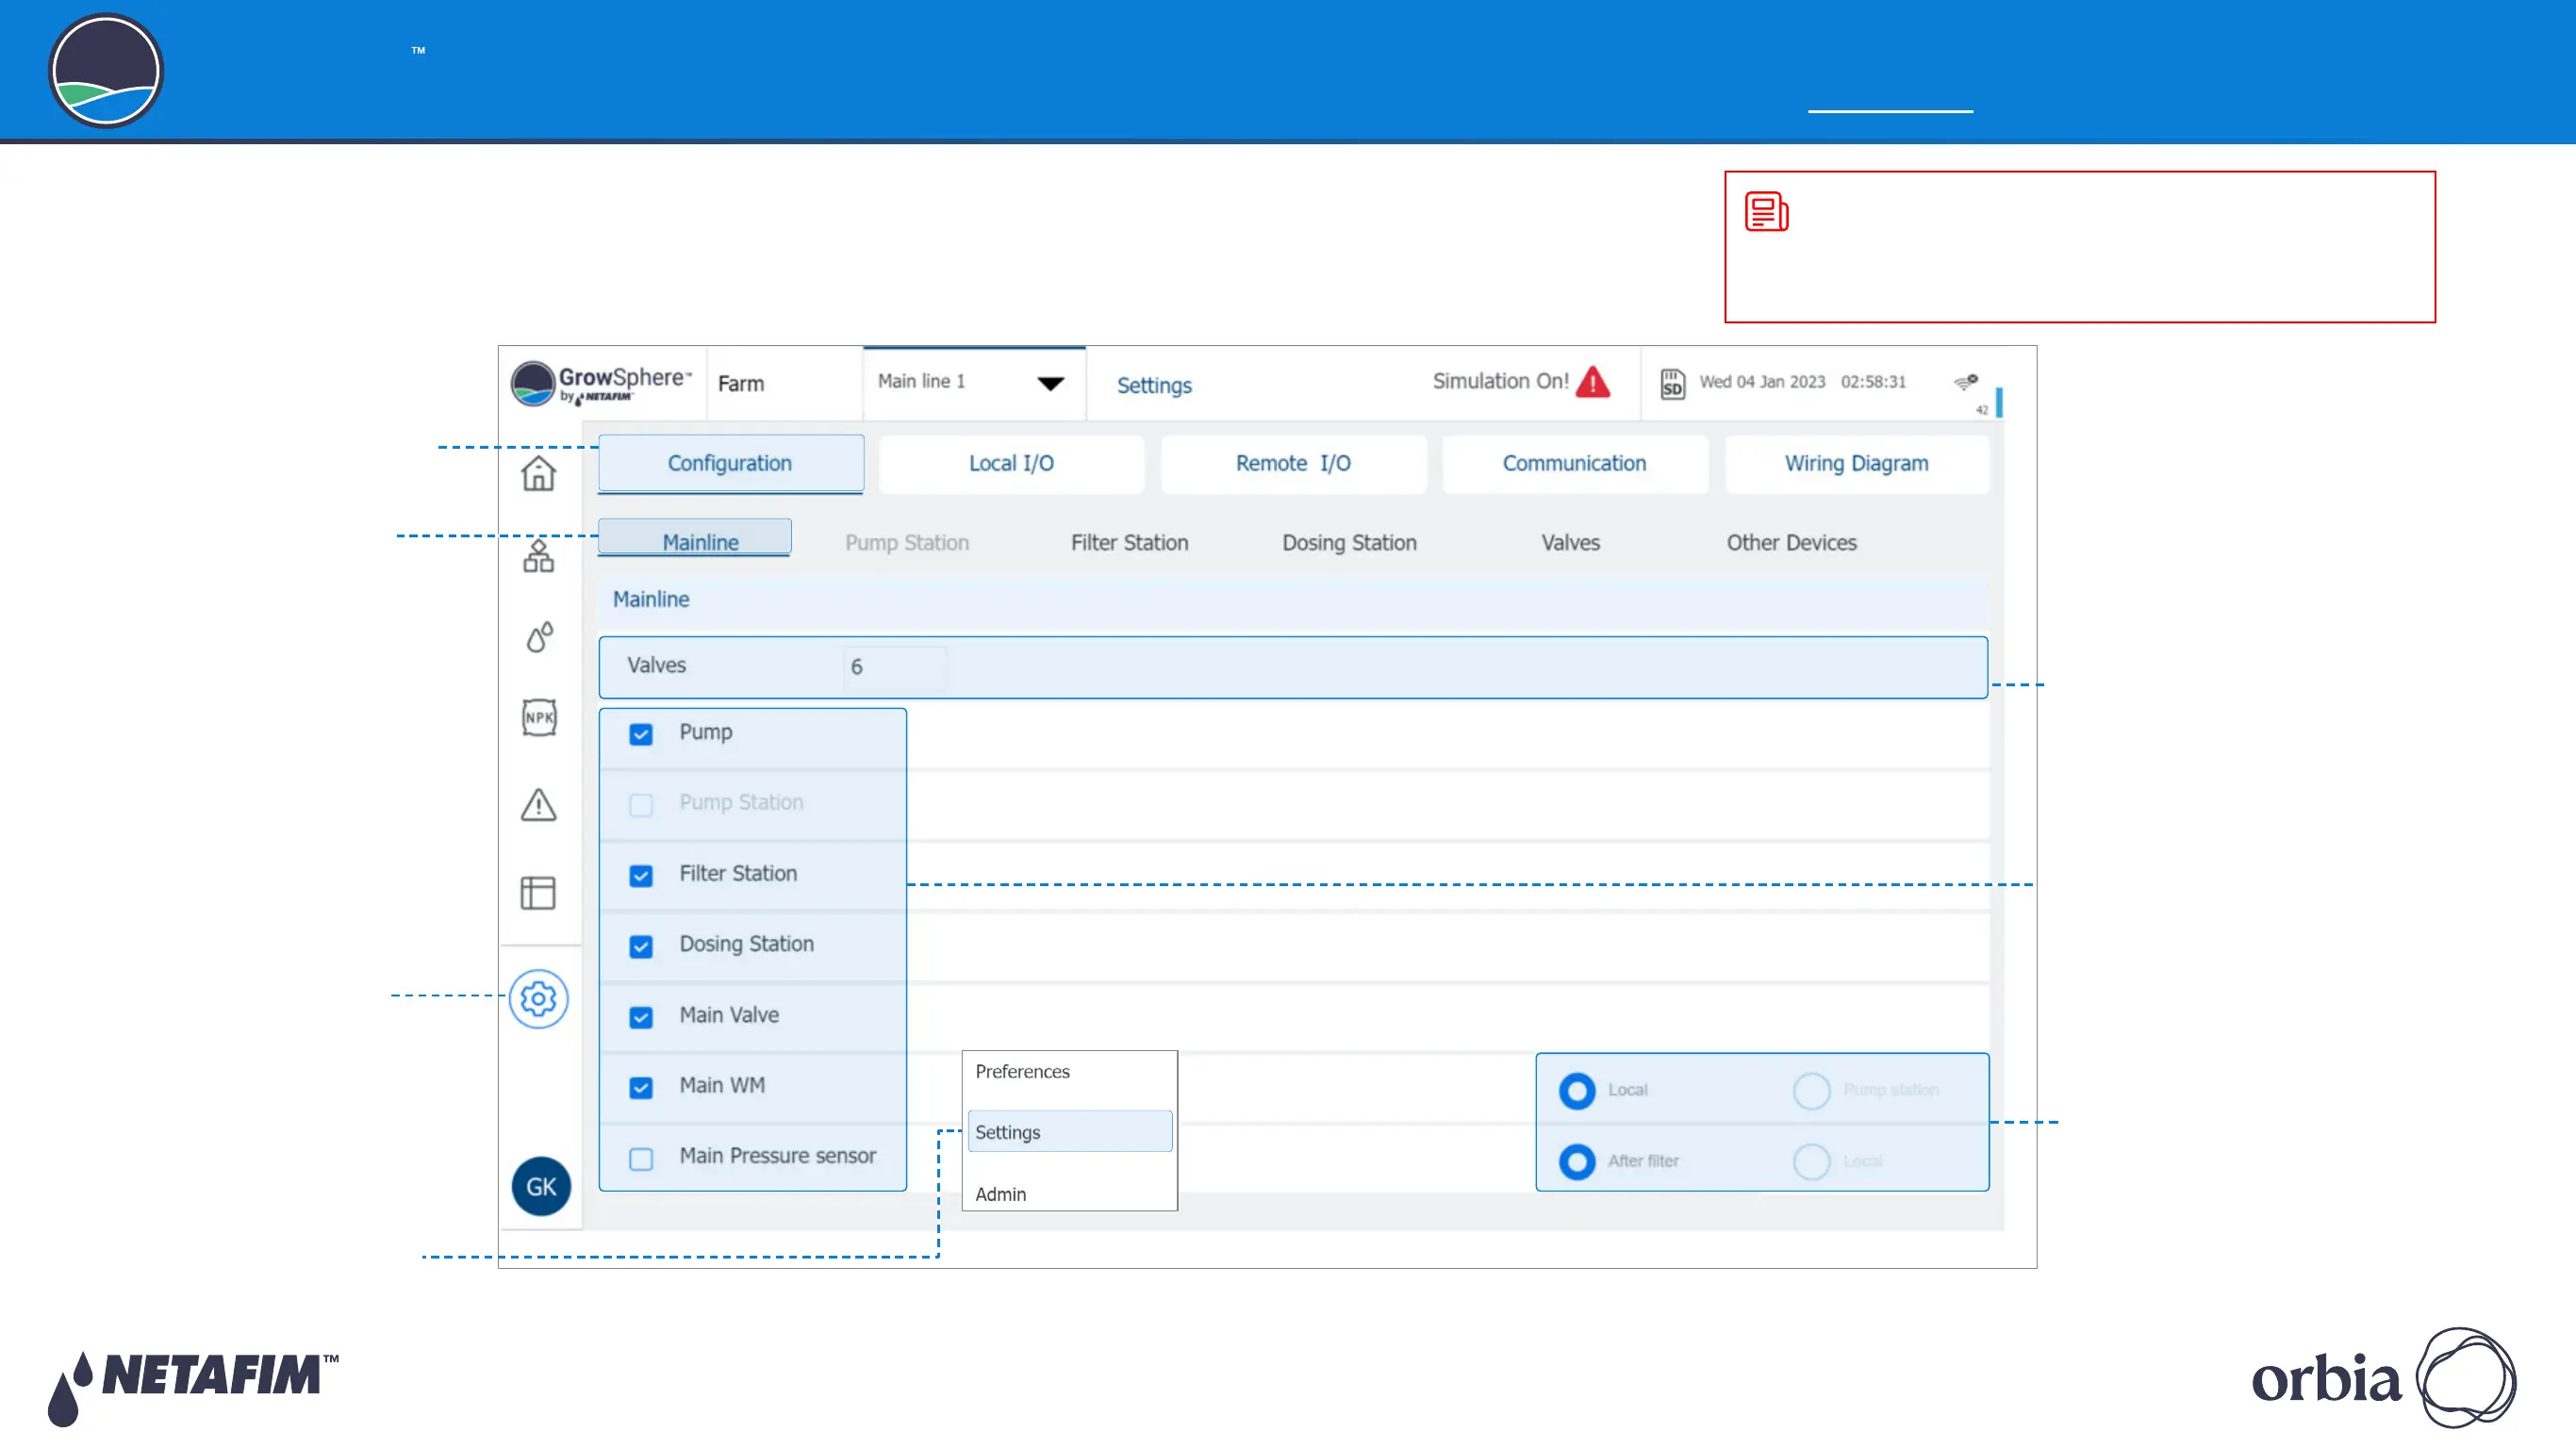Select the Mainline sub-tab
This screenshot has height=1448, width=2576.
click(695, 538)
